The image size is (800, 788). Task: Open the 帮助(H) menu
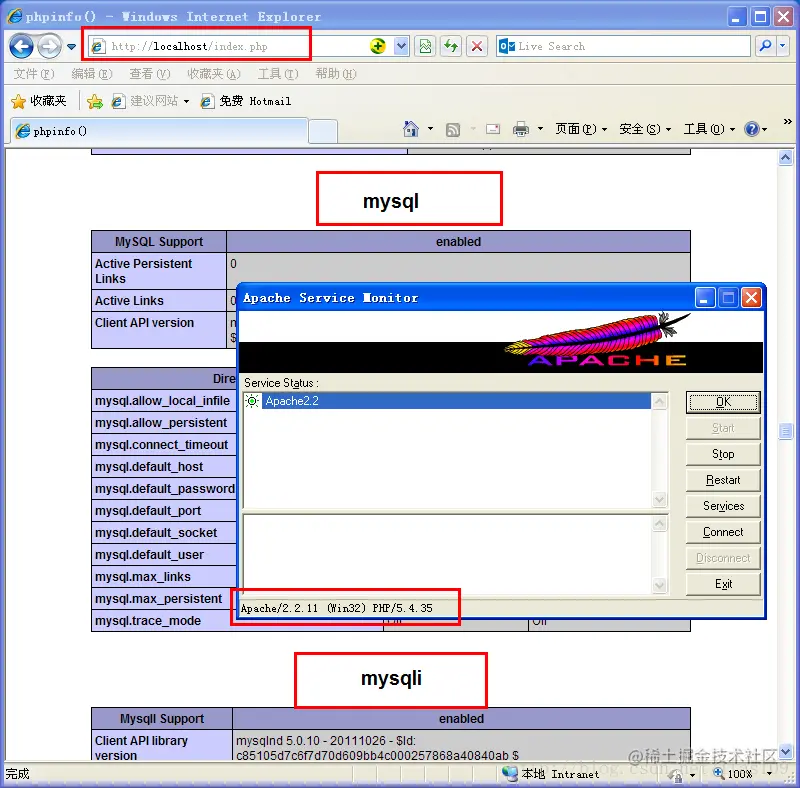(x=336, y=74)
